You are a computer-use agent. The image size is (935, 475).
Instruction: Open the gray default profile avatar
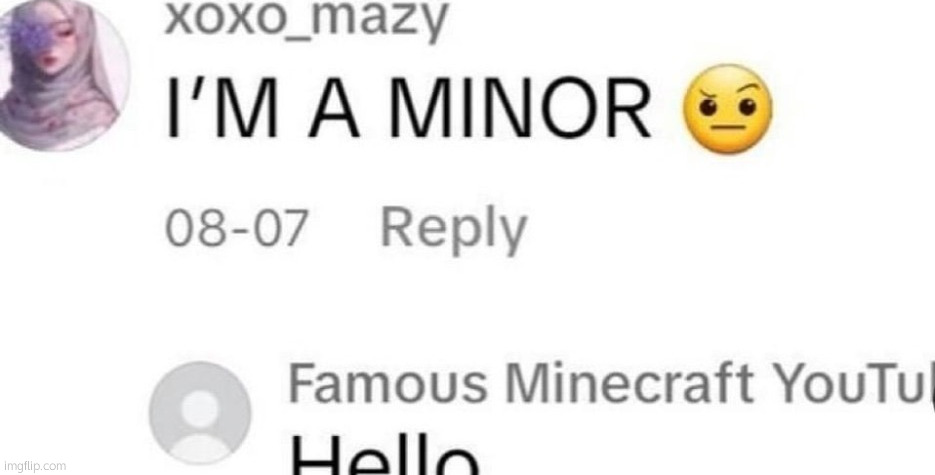point(200,414)
